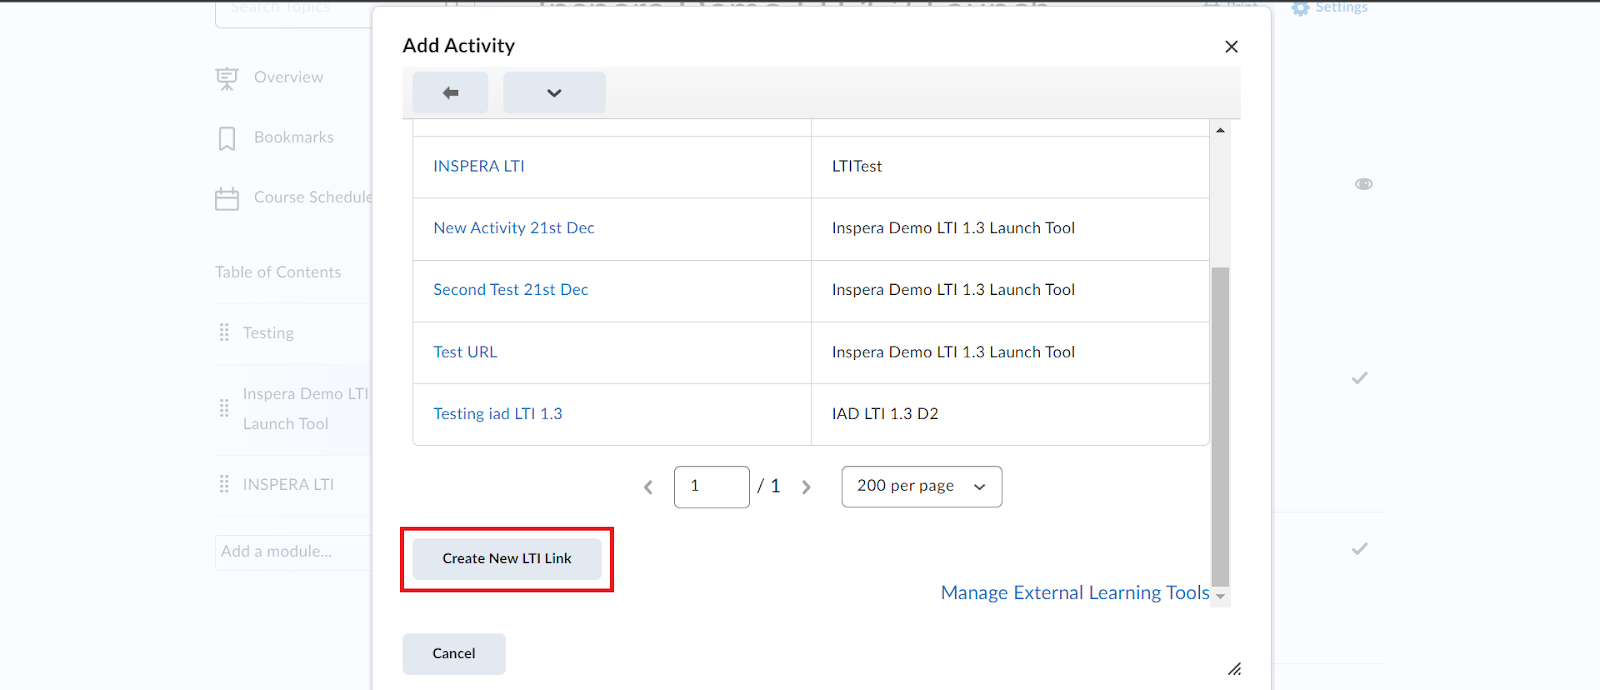Open the 200 per page dropdown
The image size is (1600, 690).
[922, 487]
